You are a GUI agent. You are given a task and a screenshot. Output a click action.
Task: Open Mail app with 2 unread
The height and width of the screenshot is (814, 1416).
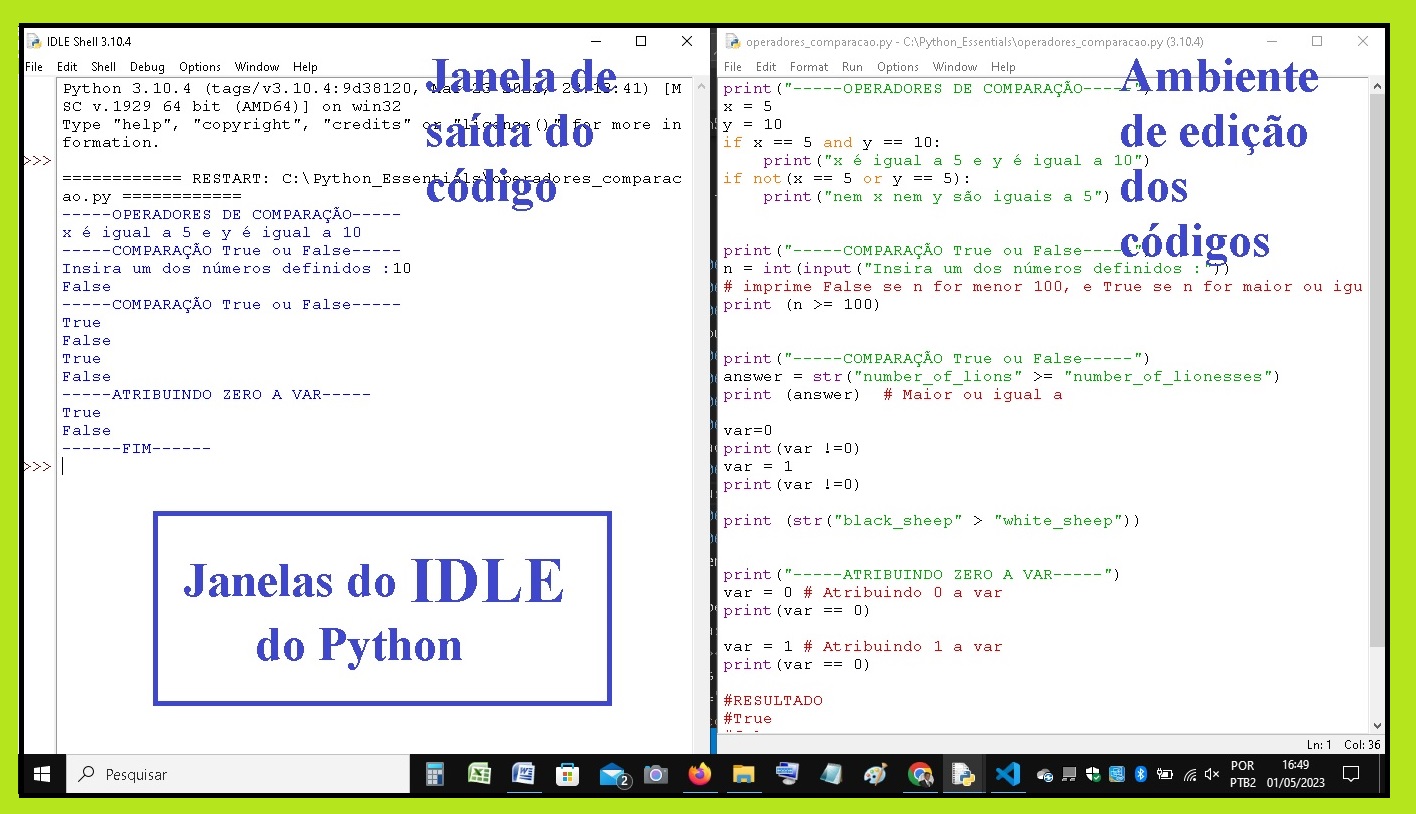[x=613, y=774]
